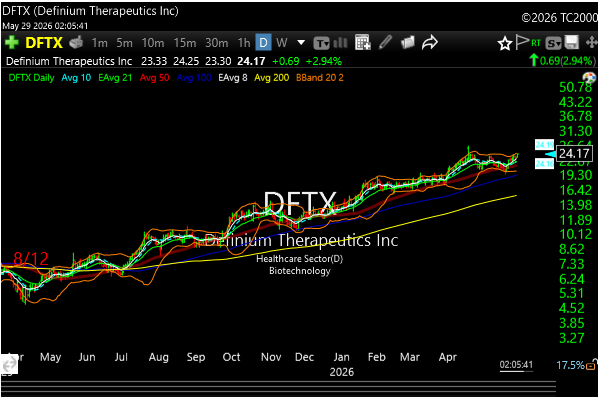Toggle the green RT real-time indicator
The width and height of the screenshot is (598, 397).
(536, 43)
